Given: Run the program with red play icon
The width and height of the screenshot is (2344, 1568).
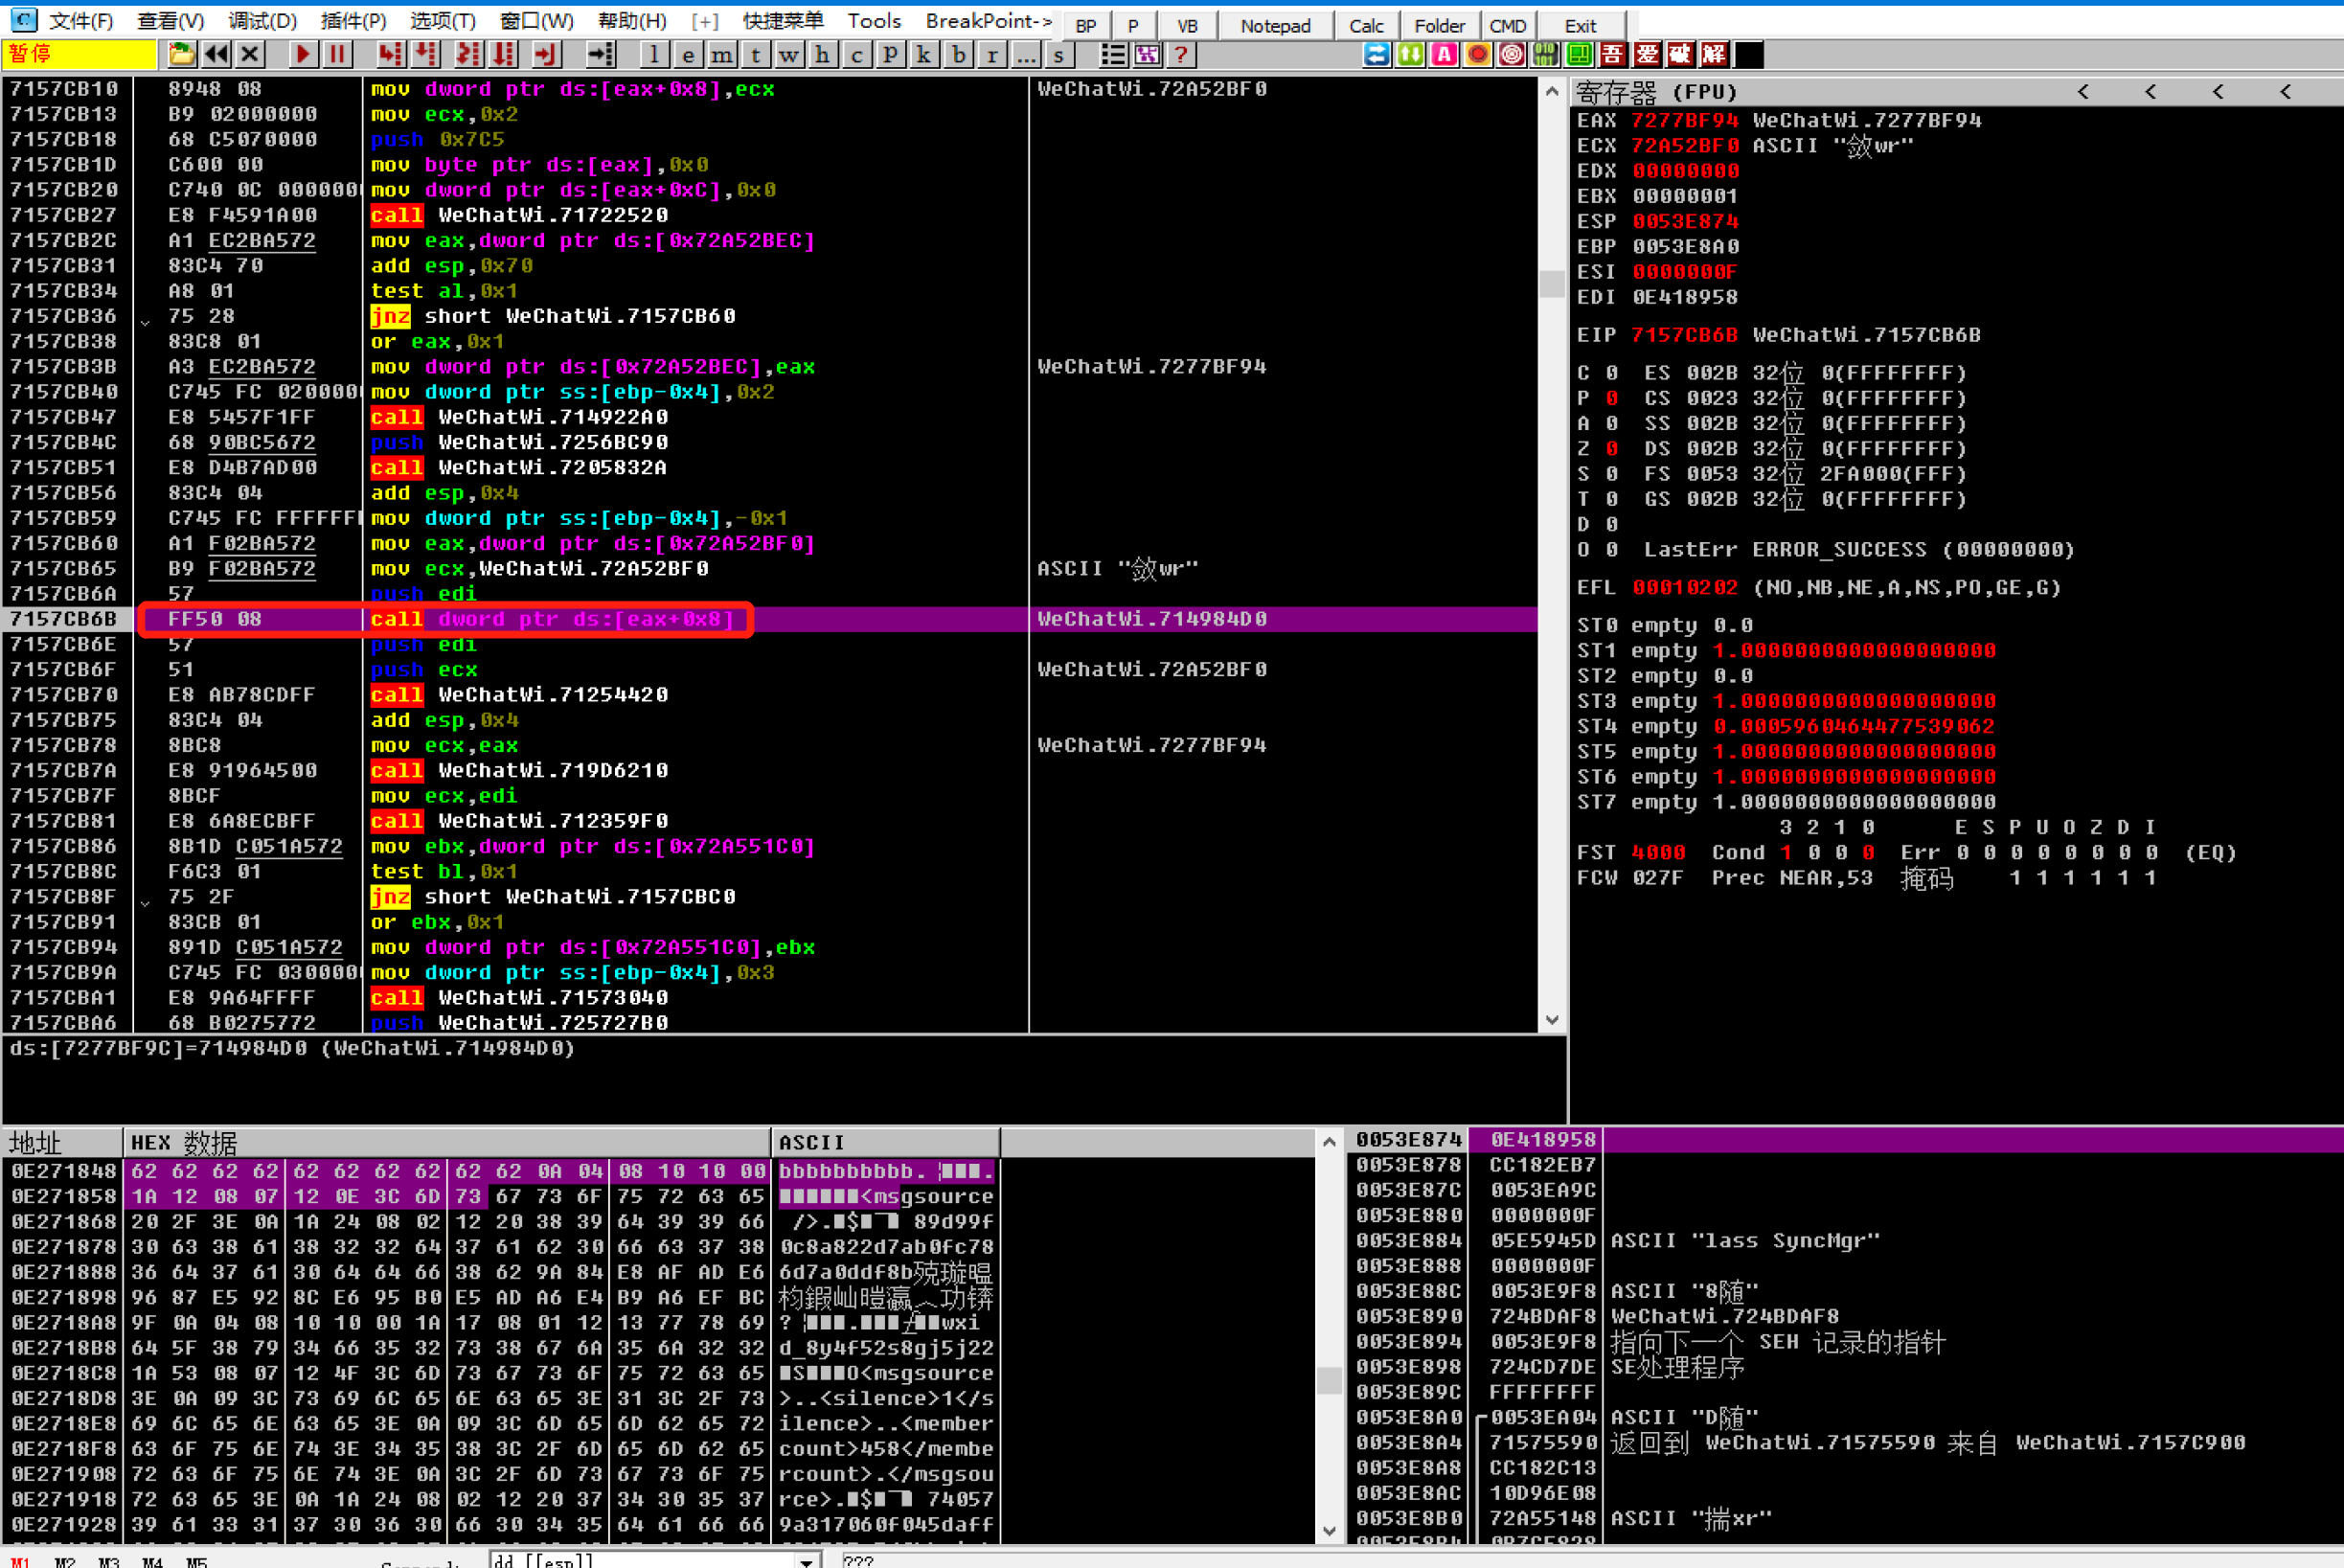Looking at the screenshot, I should [x=302, y=55].
